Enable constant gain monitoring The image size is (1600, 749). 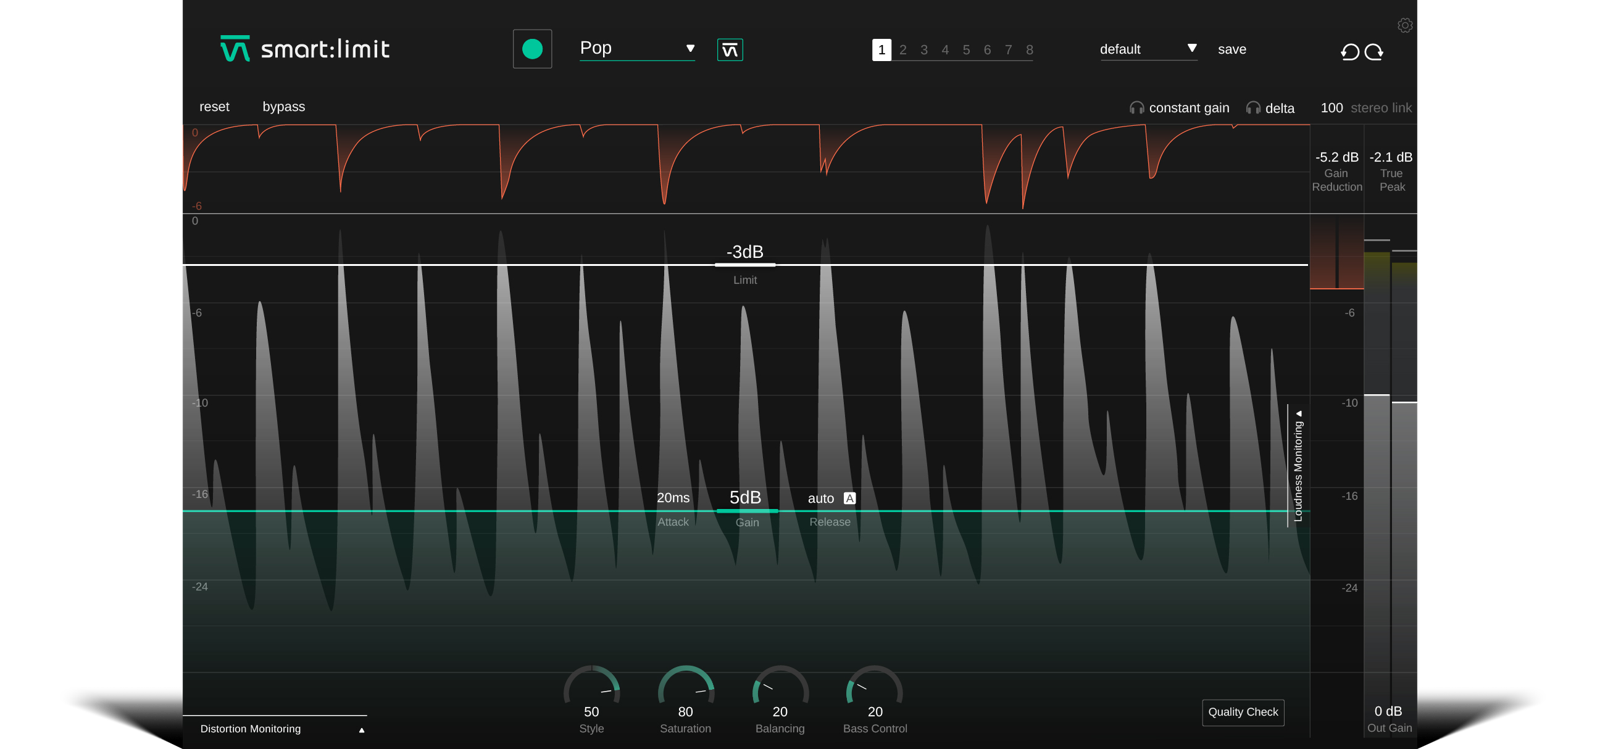pos(1189,108)
